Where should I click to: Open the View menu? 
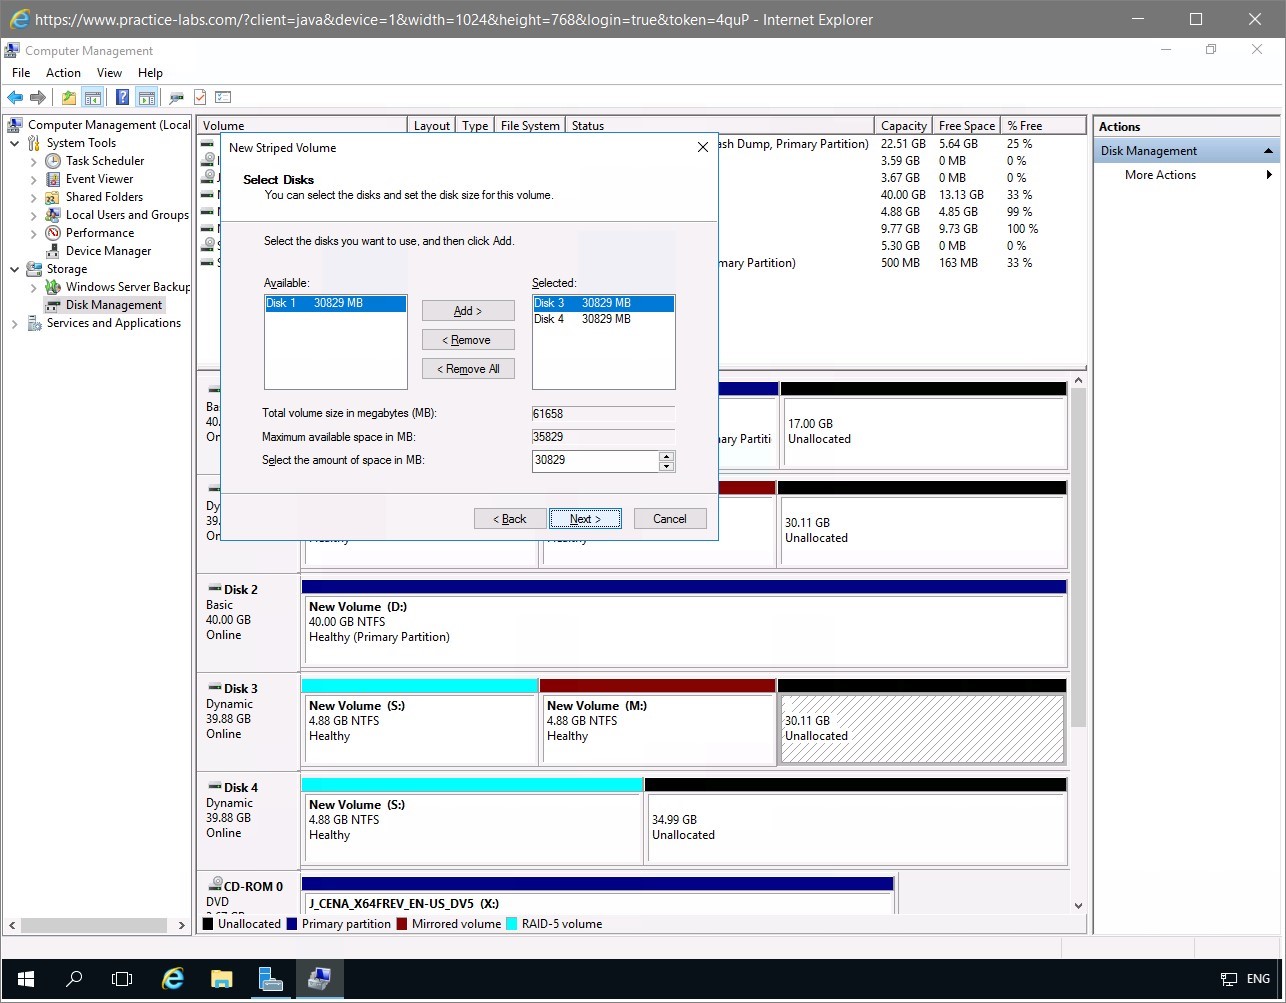pos(109,73)
